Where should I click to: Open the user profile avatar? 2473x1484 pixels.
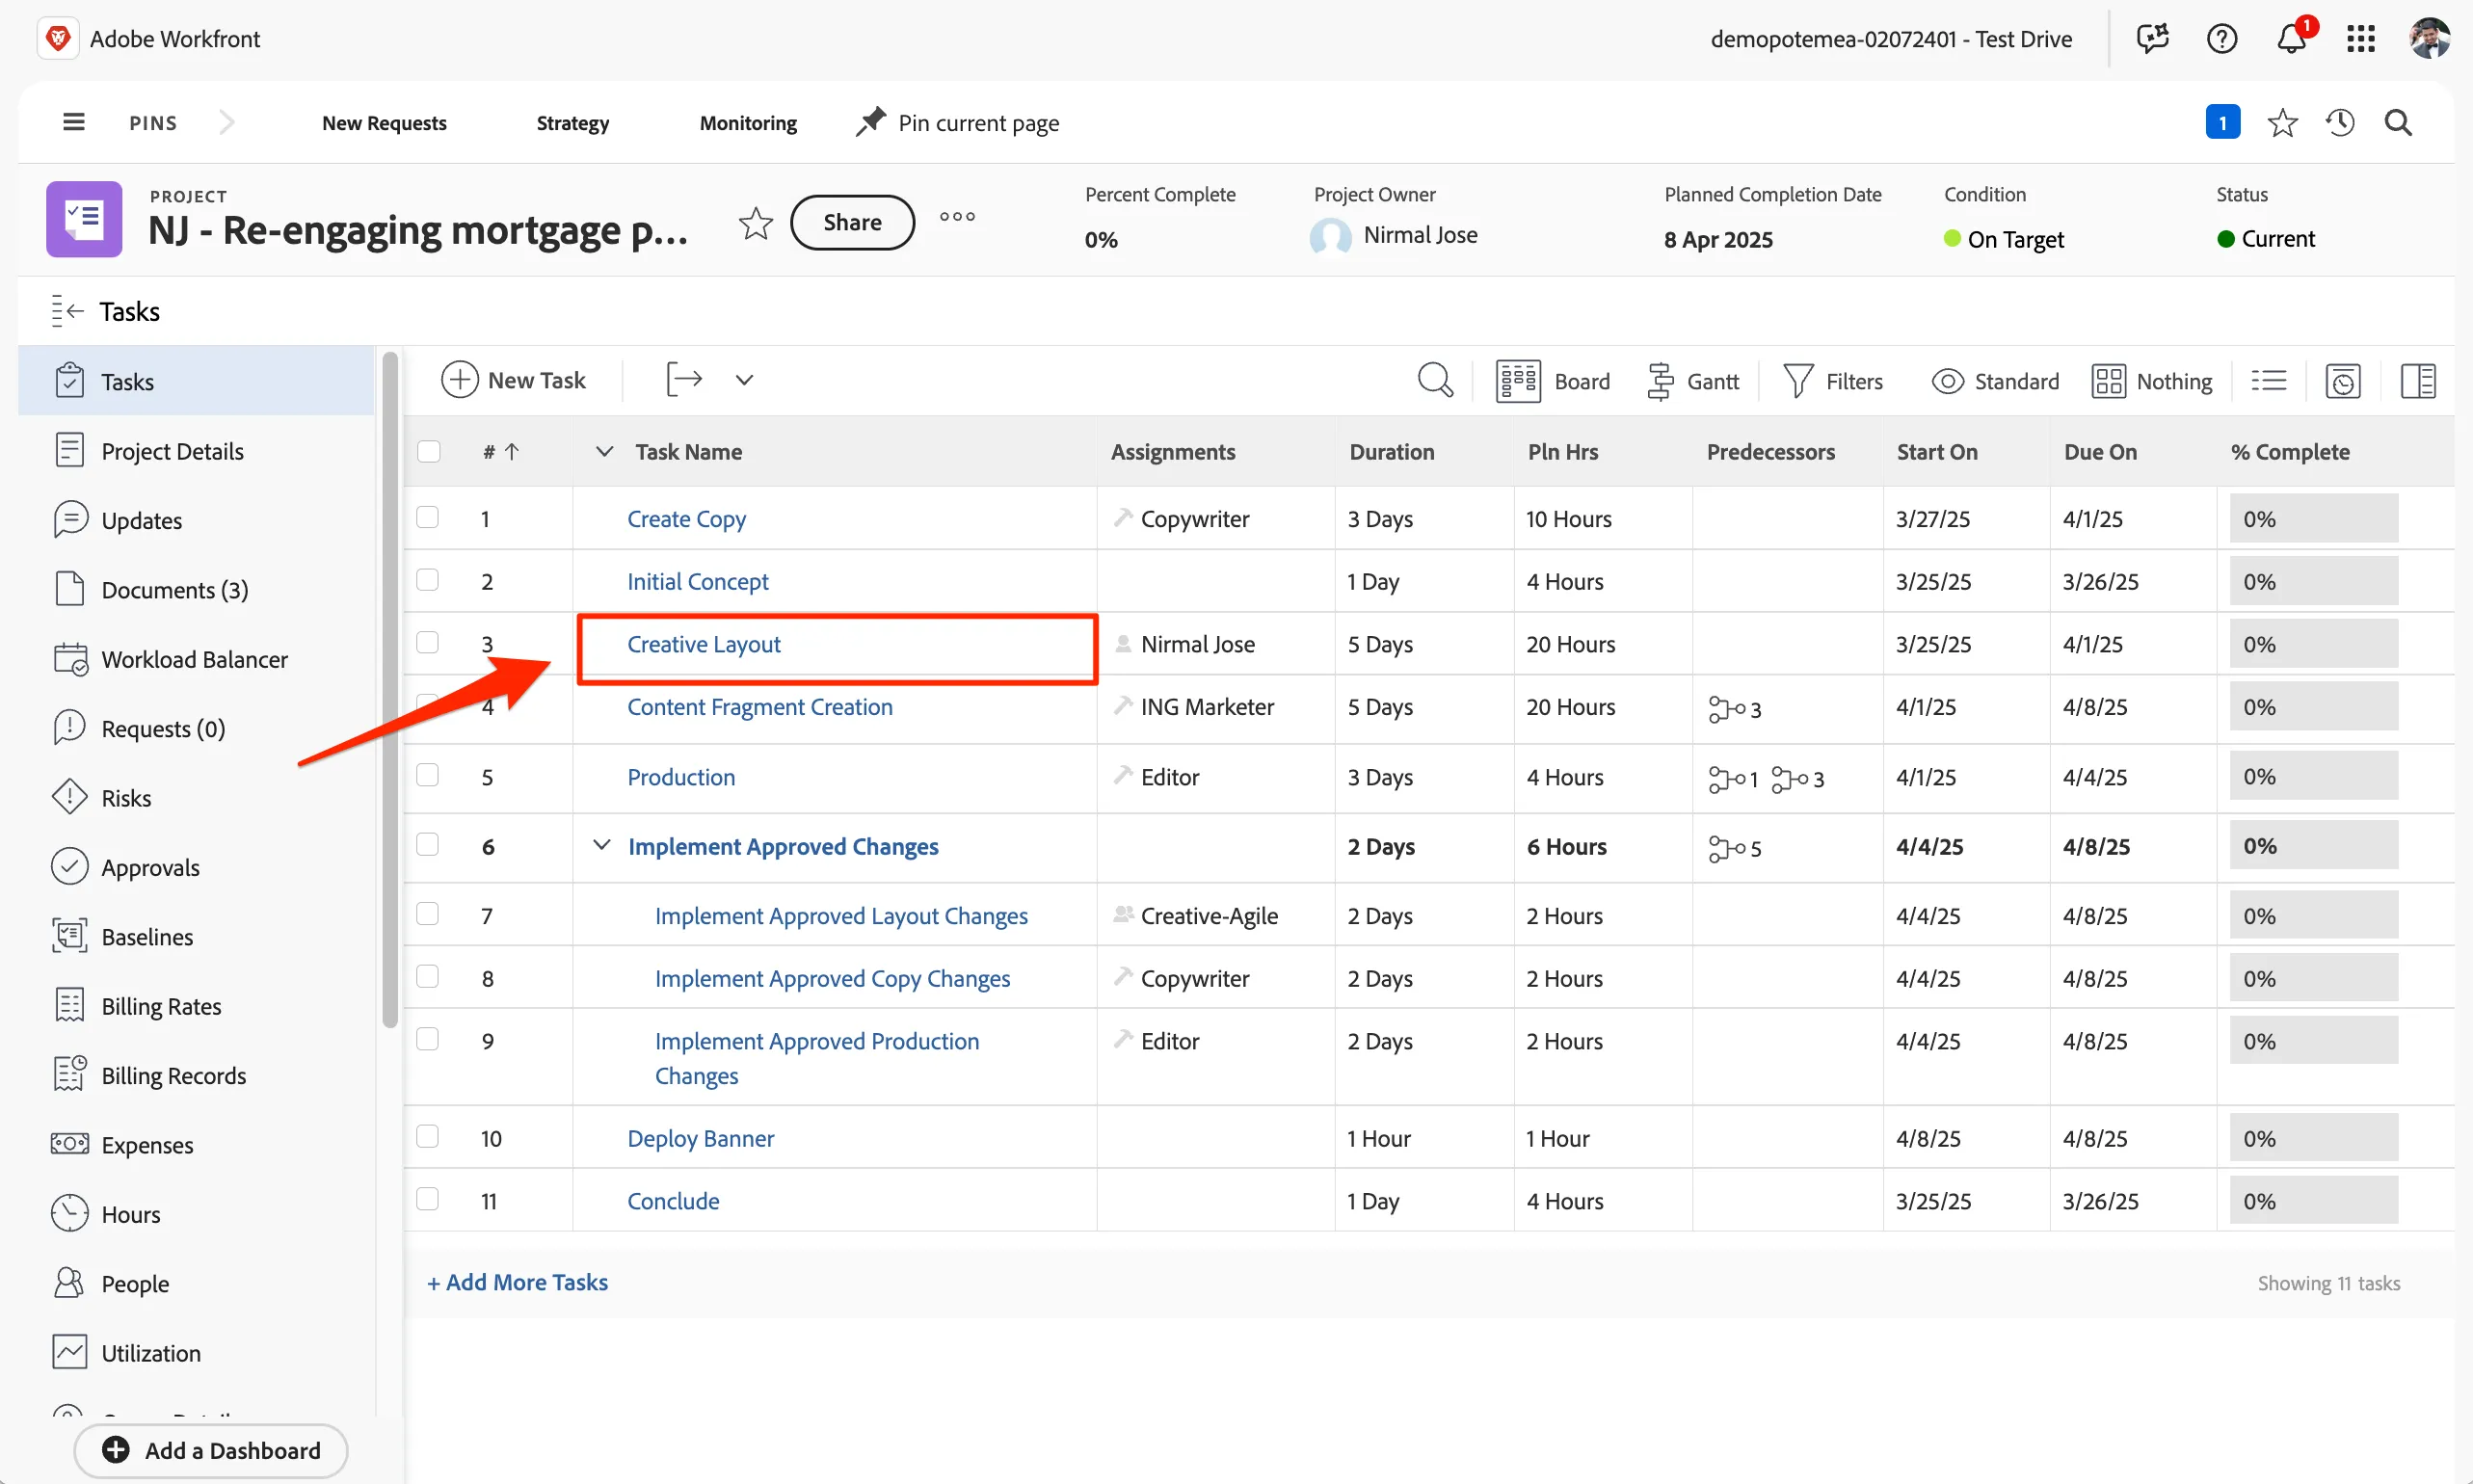click(2429, 39)
